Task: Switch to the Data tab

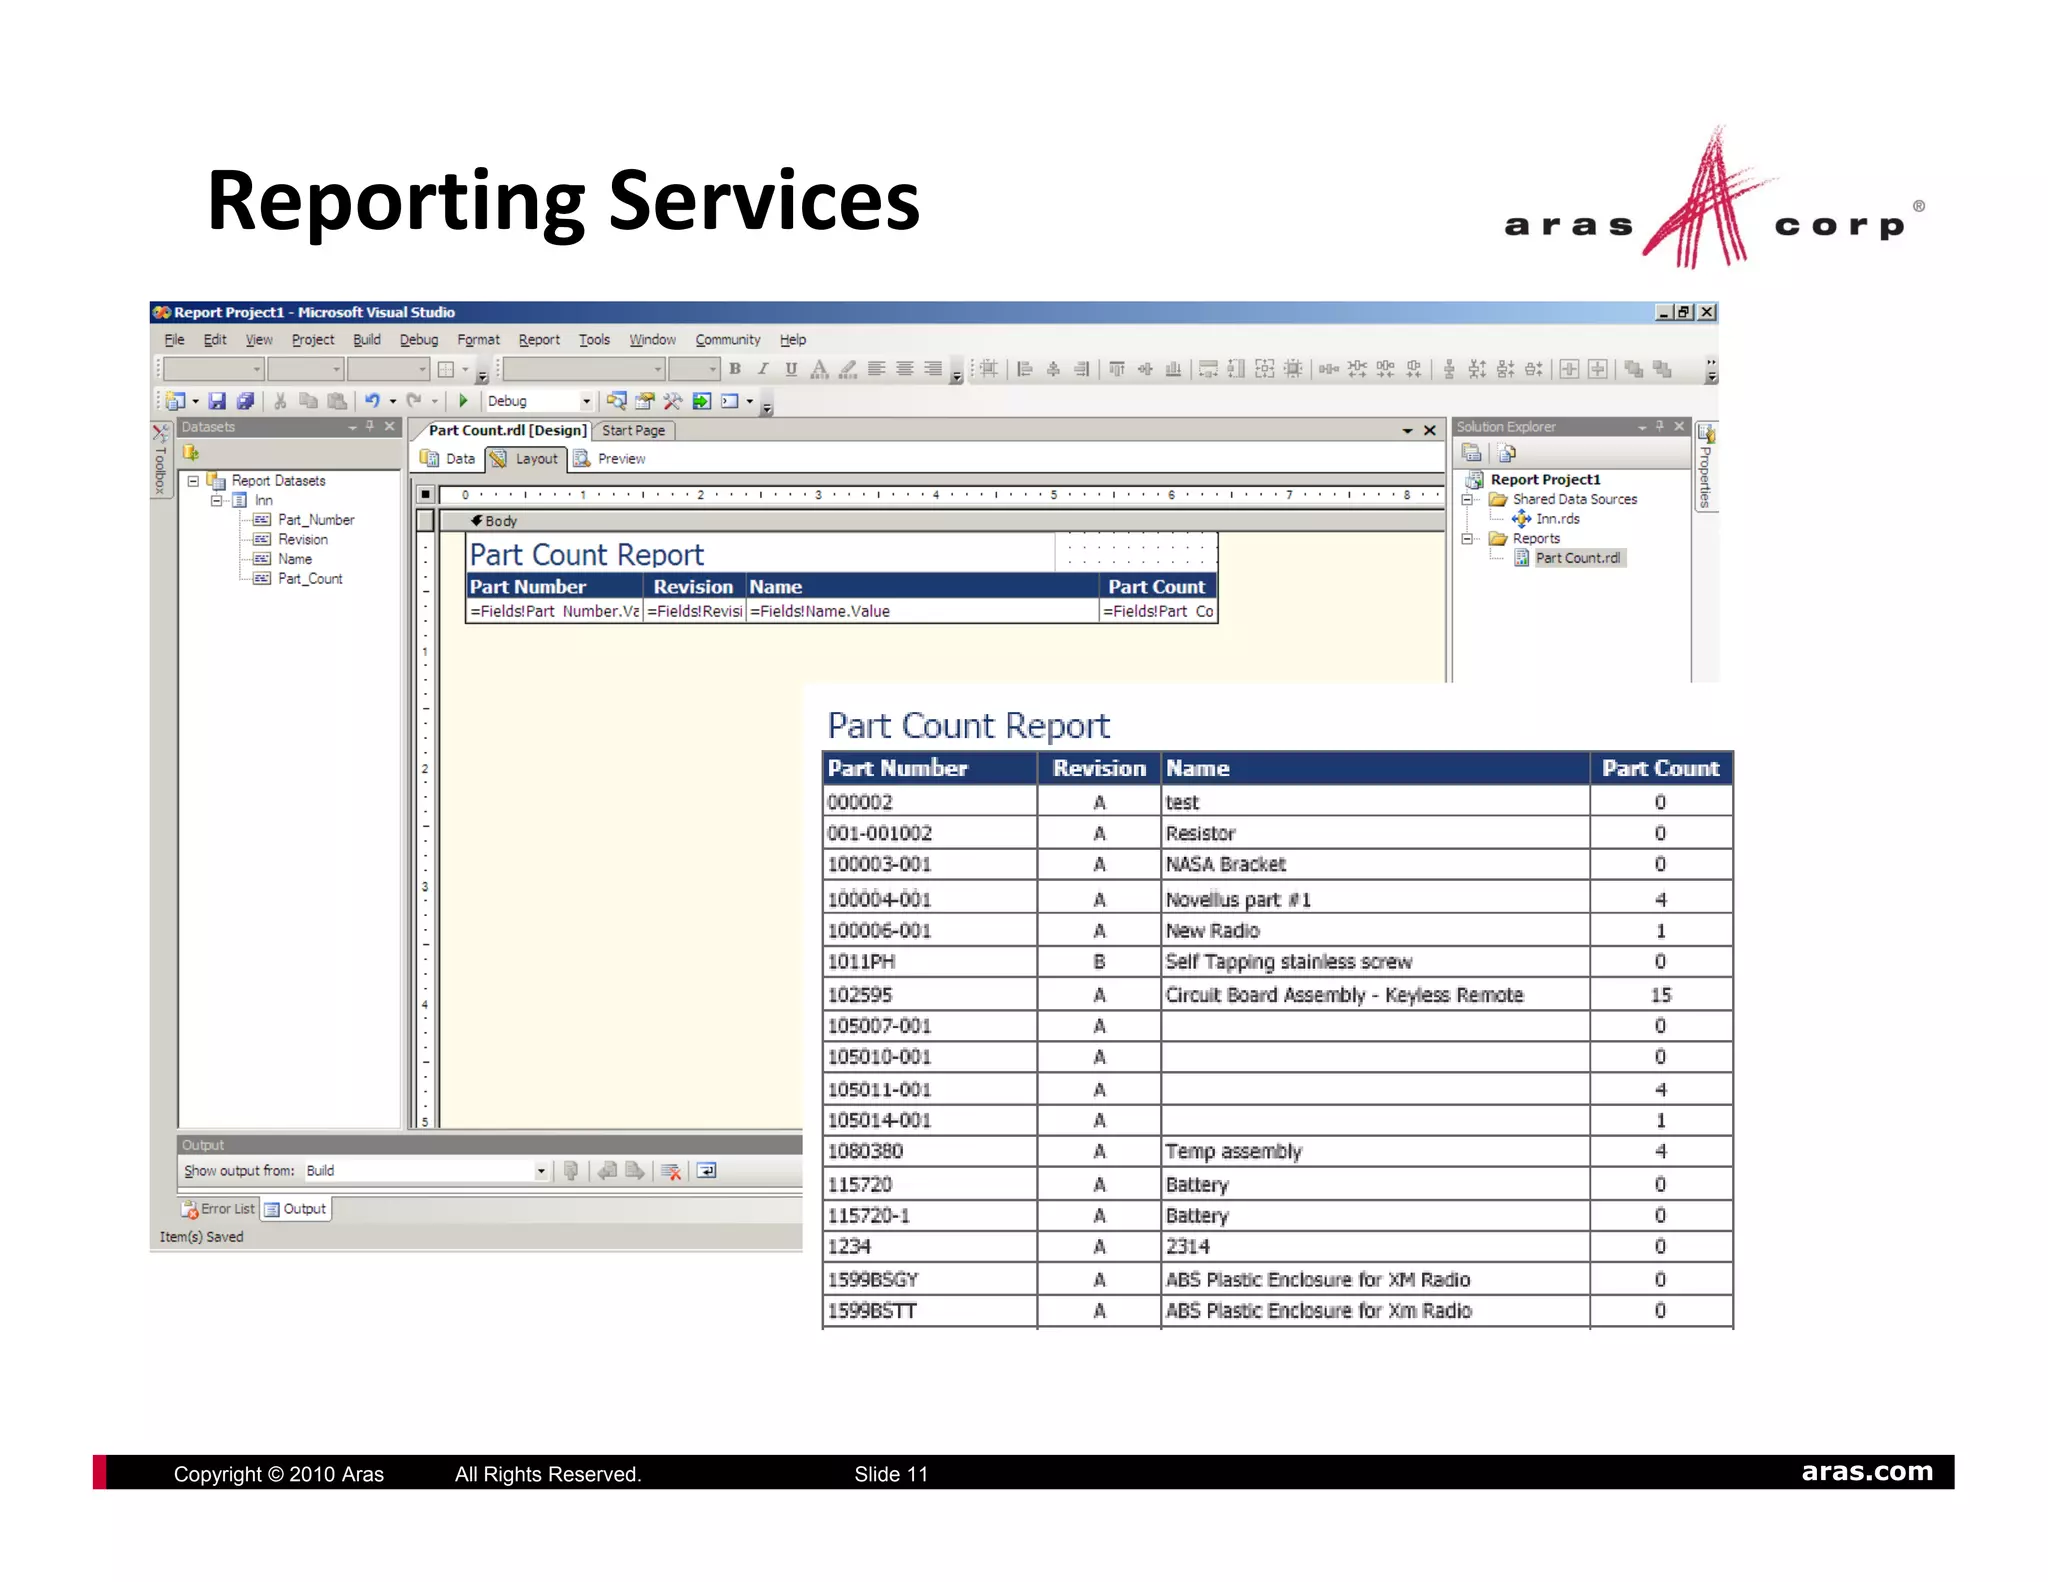Action: pos(448,459)
